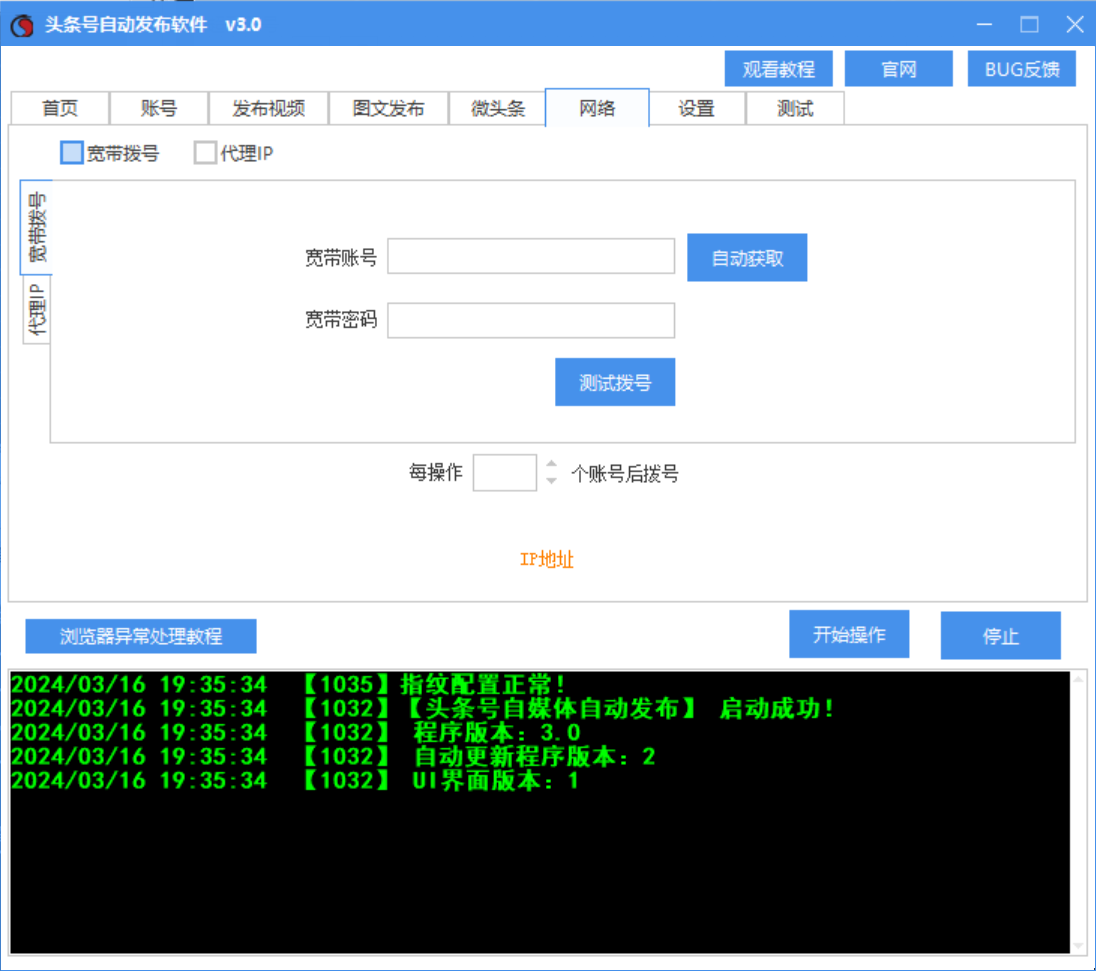Focus the 宽带账号 input field
This screenshot has height=971, width=1096.
tap(531, 256)
